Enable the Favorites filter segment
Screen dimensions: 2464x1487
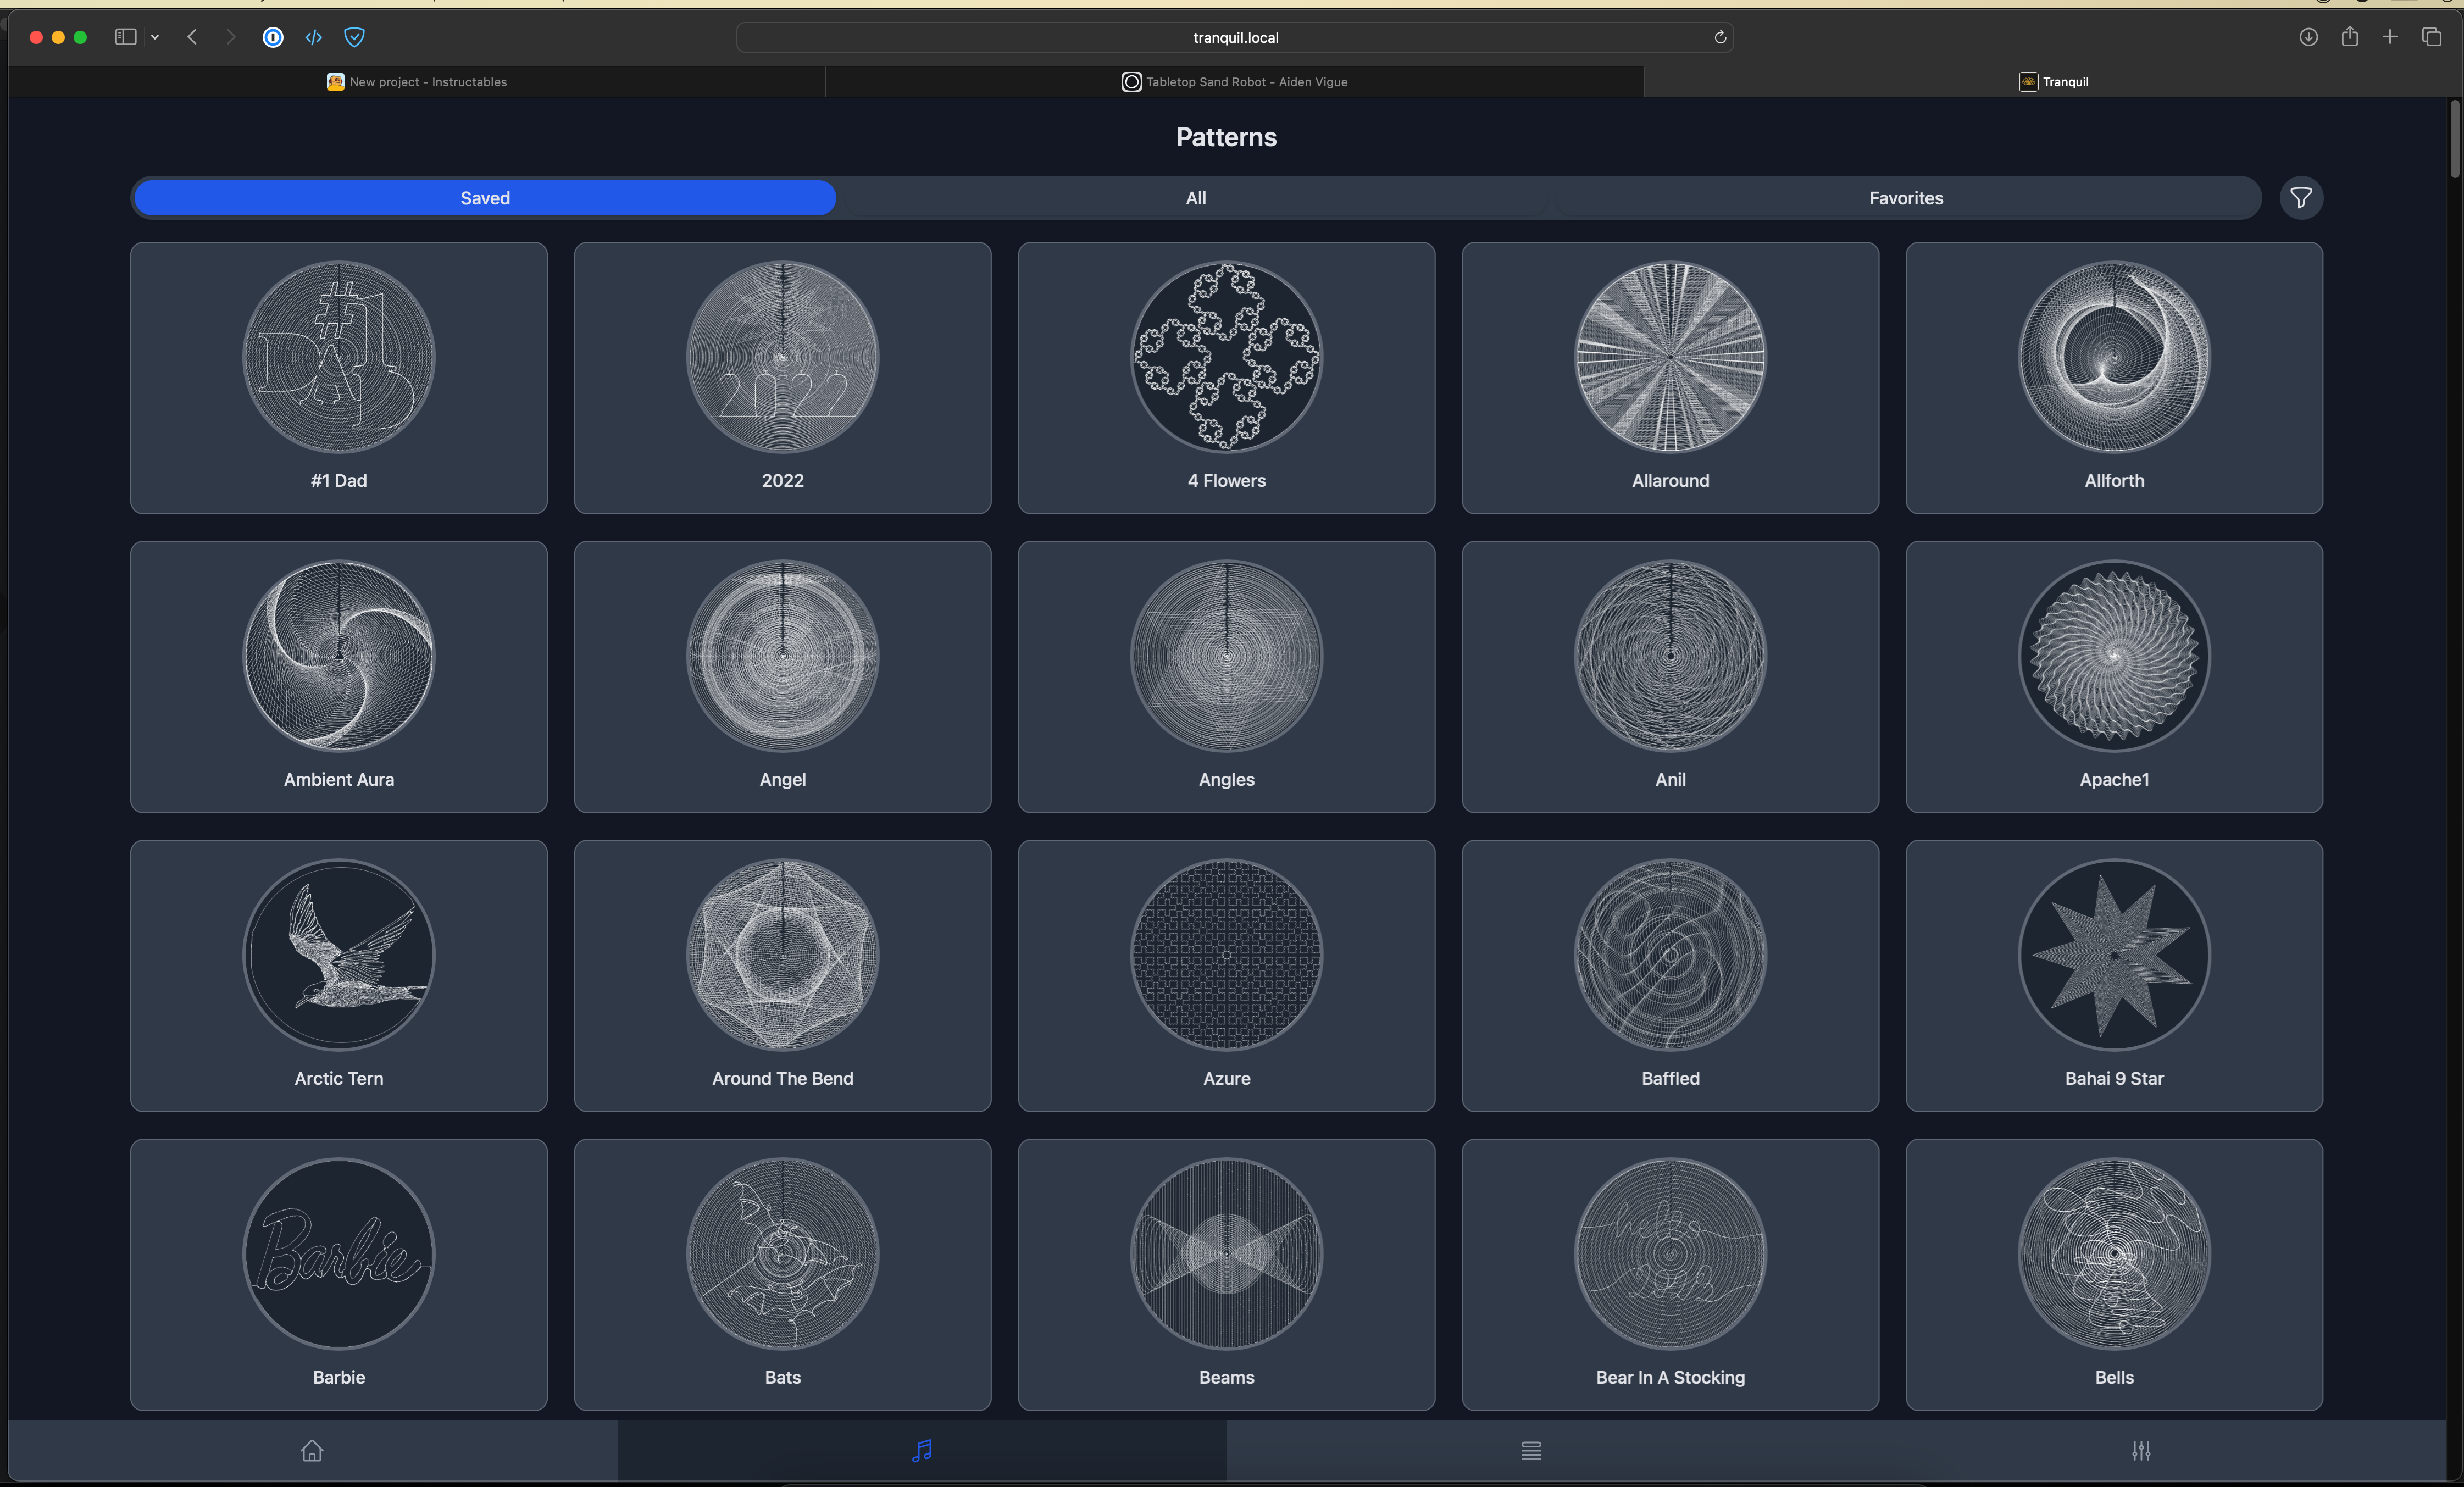click(1905, 197)
